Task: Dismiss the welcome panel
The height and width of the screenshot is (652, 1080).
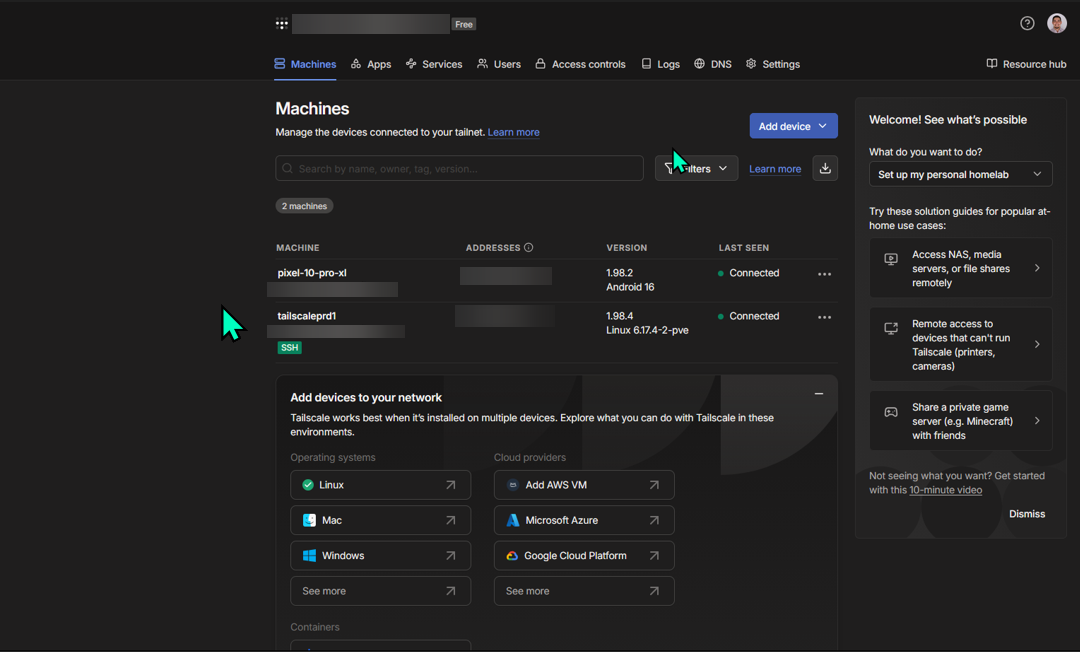Action: [x=1027, y=514]
